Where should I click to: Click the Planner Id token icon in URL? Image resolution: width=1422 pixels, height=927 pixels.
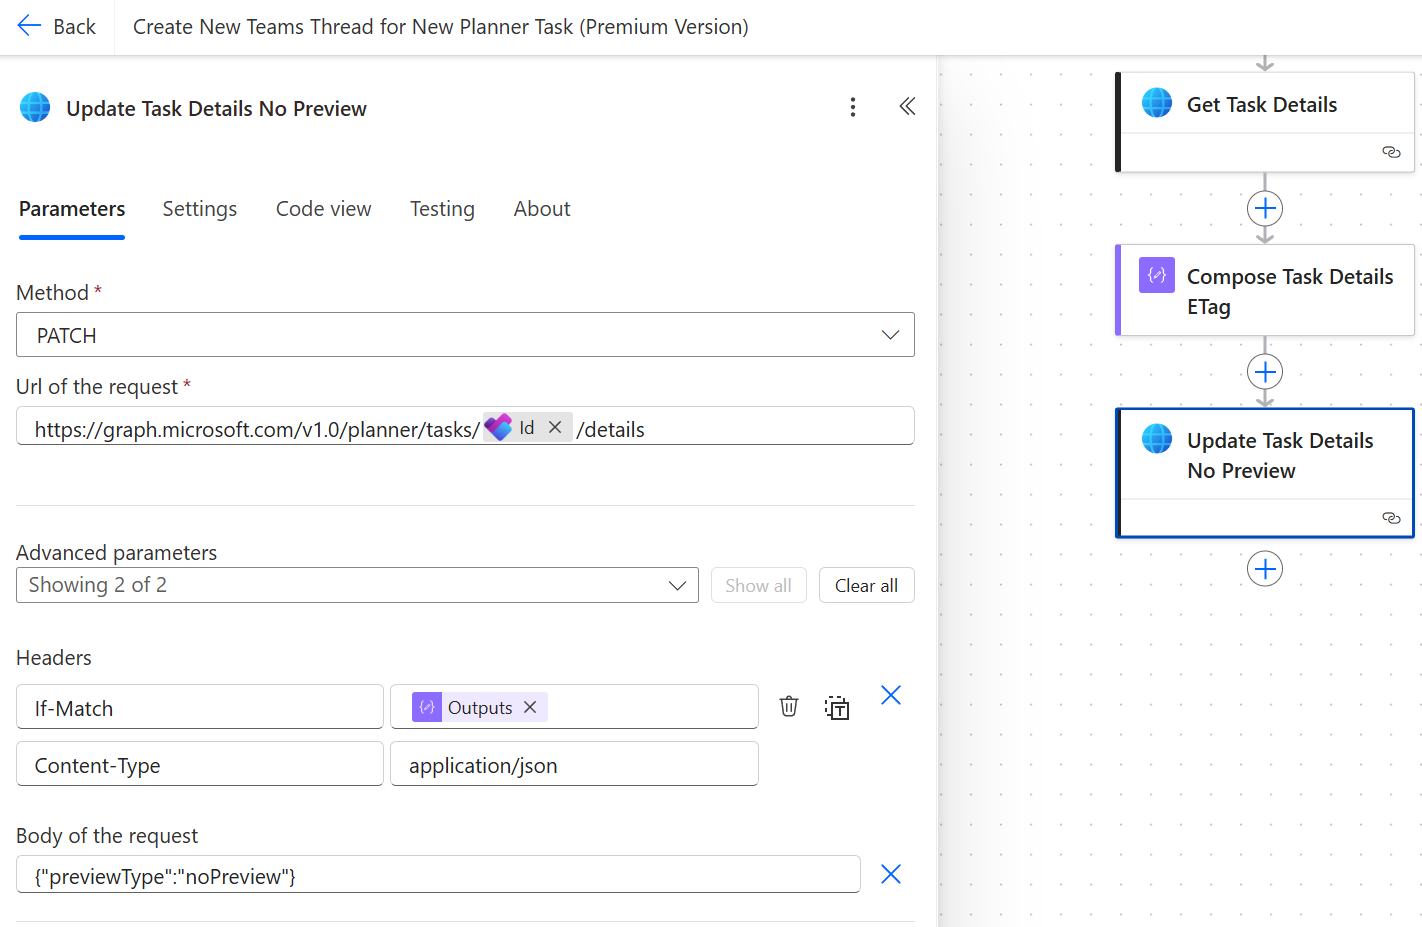coord(498,427)
